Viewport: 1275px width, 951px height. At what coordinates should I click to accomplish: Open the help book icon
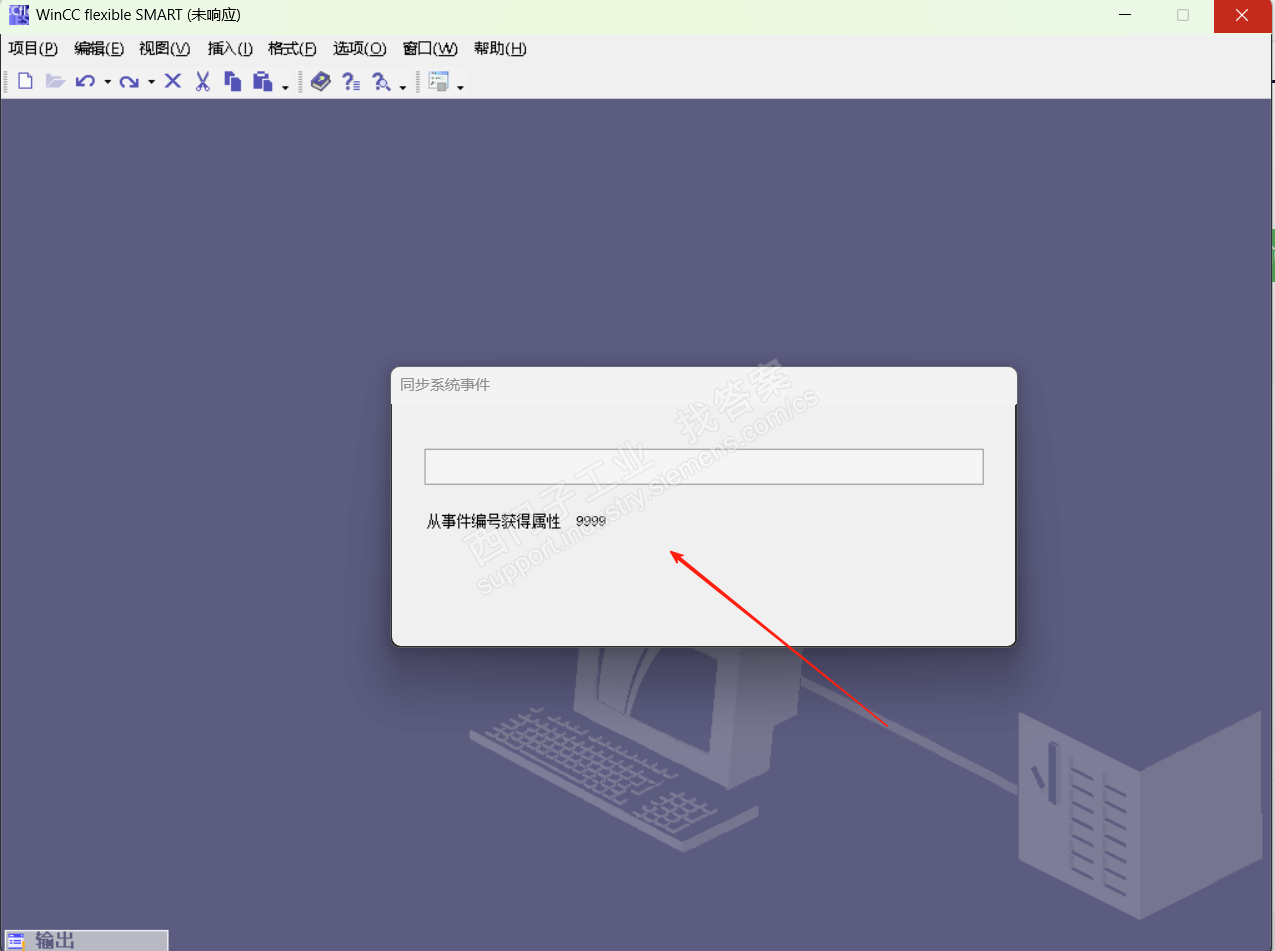[320, 82]
